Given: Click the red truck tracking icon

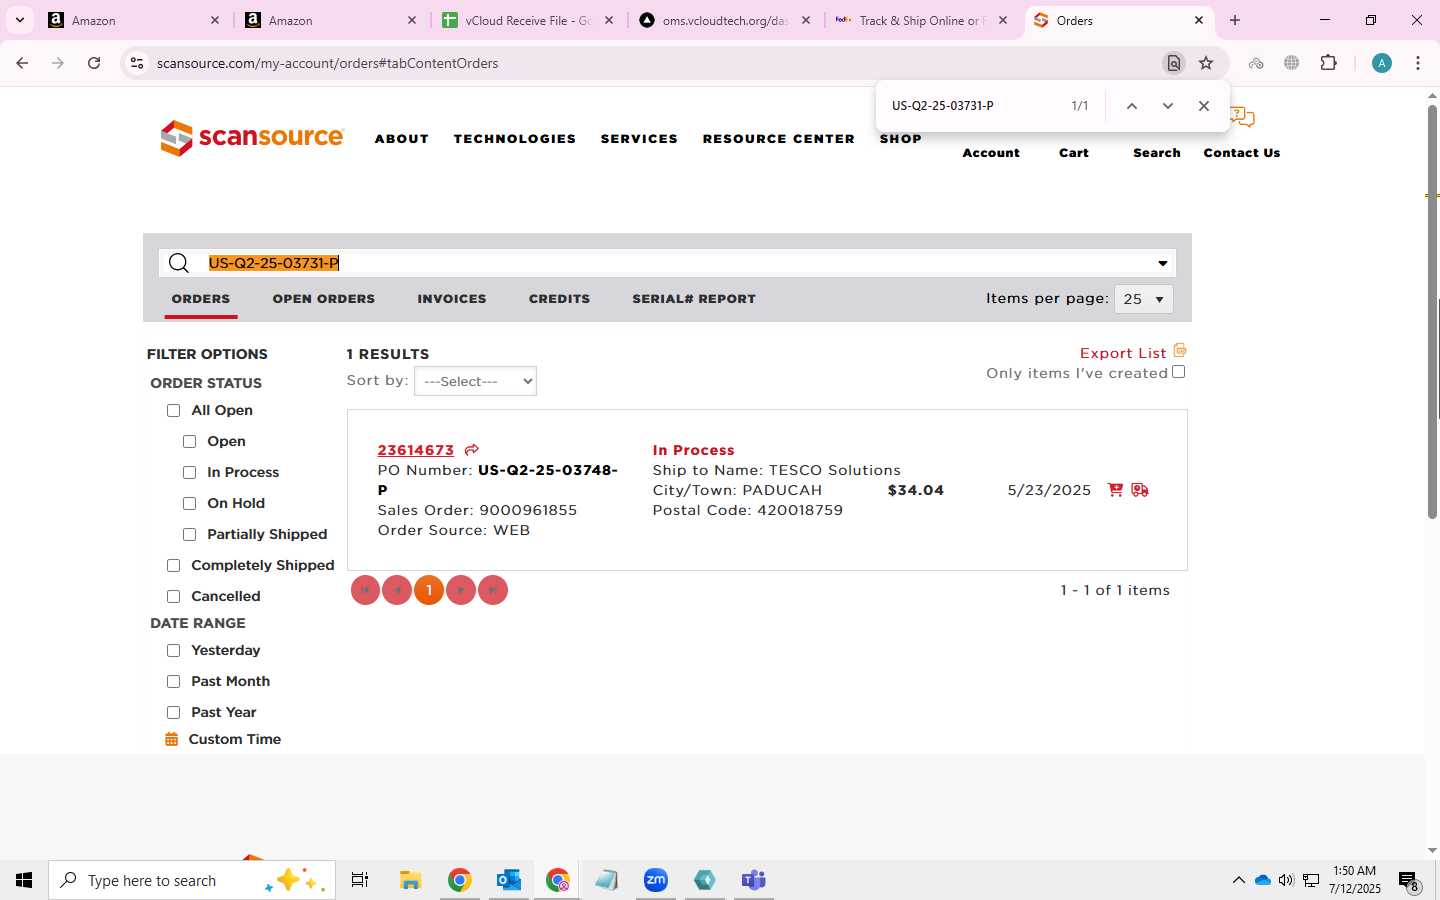Looking at the screenshot, I should point(1140,490).
